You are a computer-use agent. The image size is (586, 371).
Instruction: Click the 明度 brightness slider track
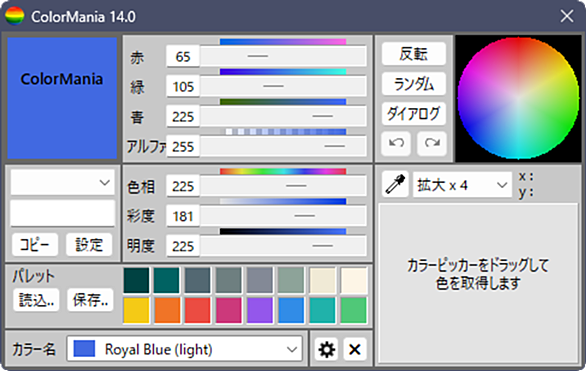pyautogui.click(x=283, y=246)
